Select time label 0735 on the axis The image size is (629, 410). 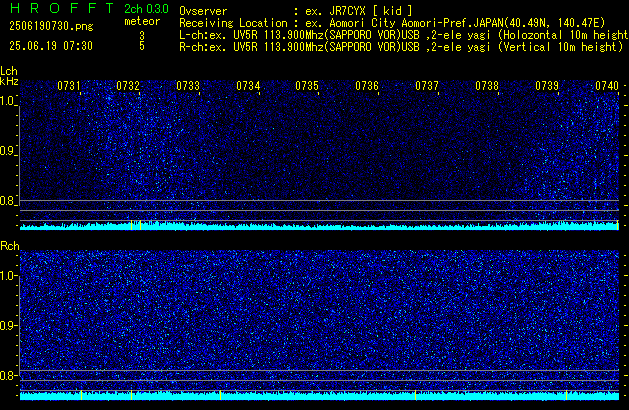307,86
